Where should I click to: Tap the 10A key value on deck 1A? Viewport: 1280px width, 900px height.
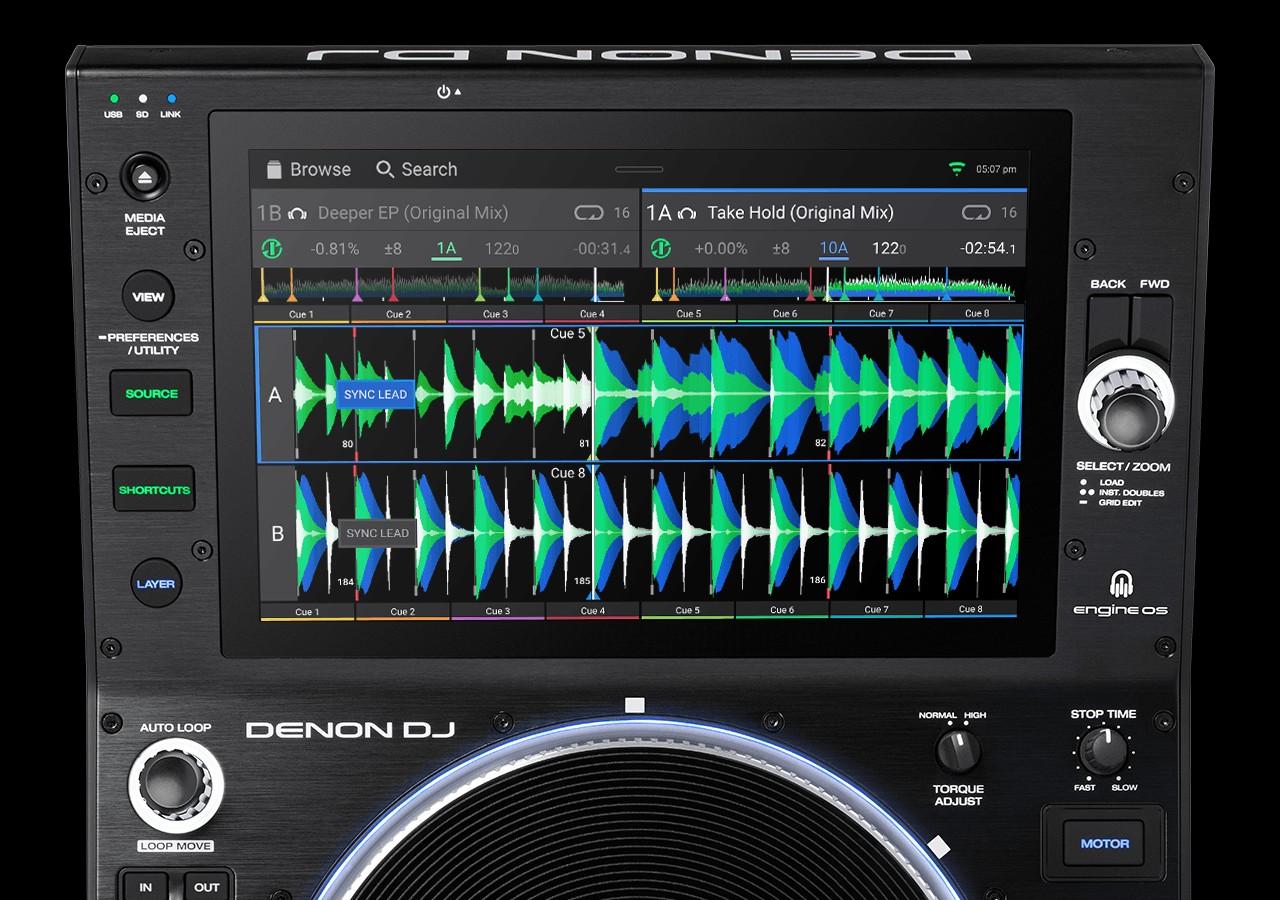coord(831,248)
